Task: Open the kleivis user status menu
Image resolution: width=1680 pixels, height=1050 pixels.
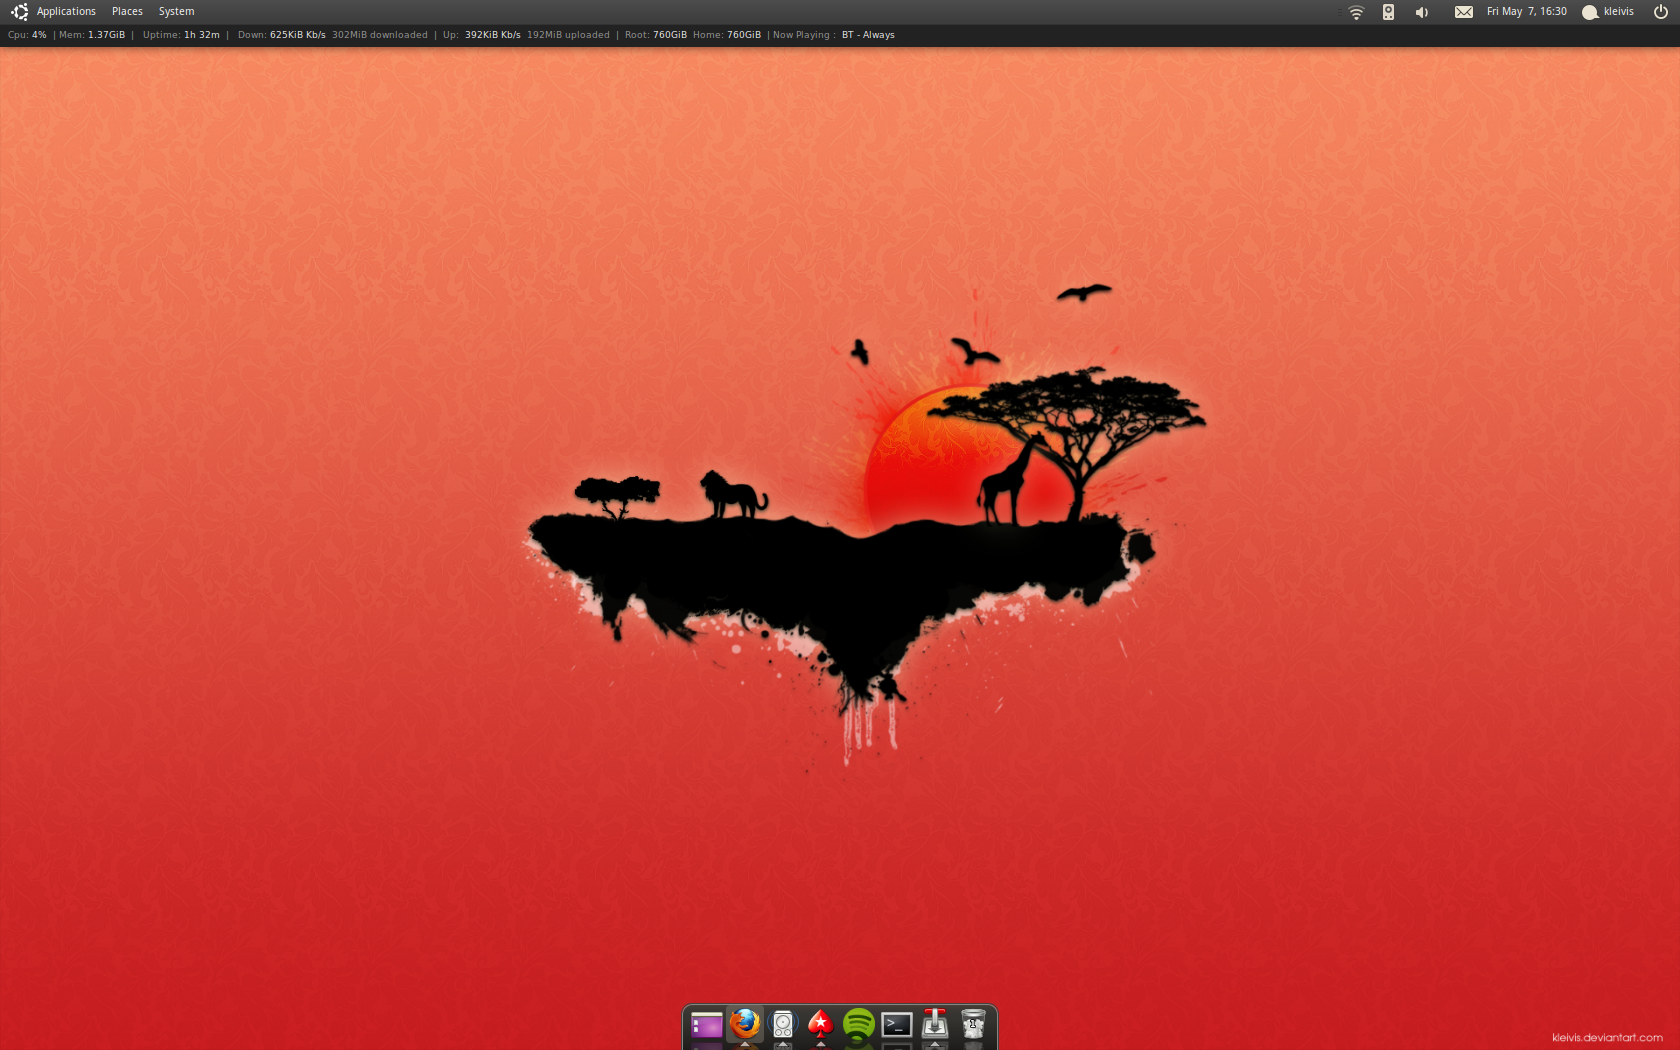Action: point(1608,12)
